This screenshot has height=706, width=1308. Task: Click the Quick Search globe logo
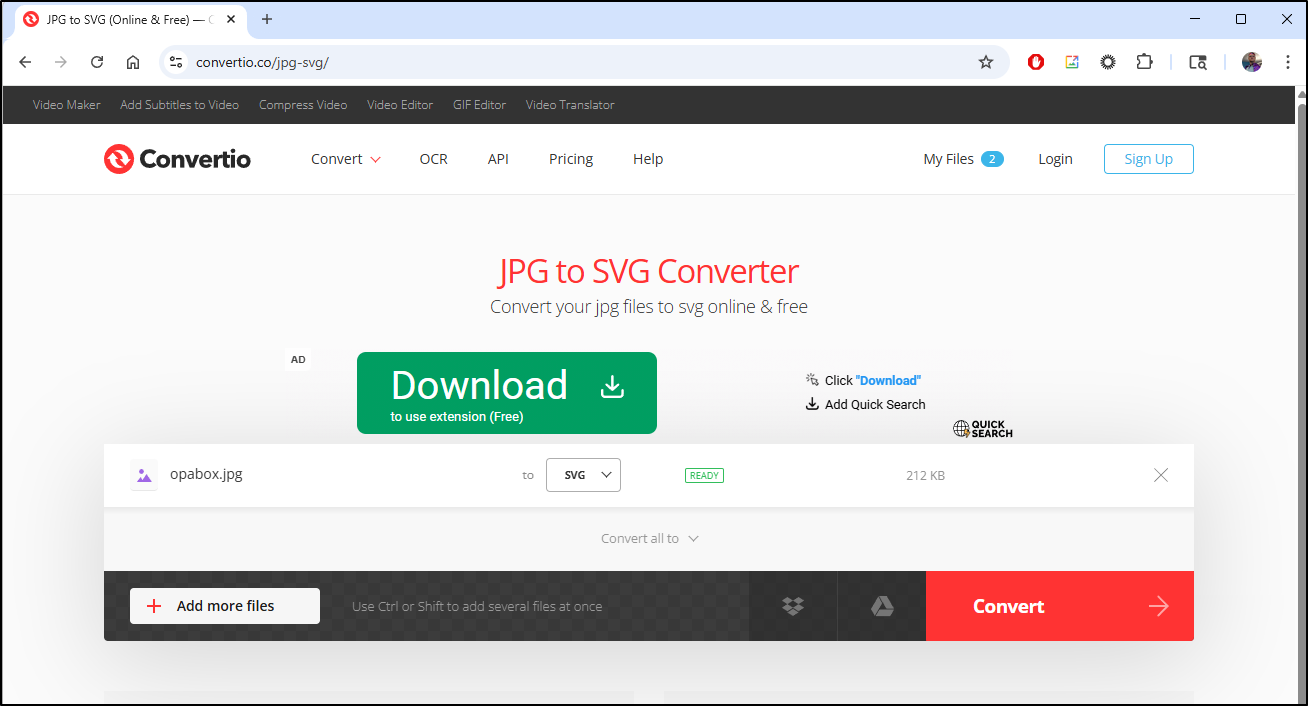pyautogui.click(x=983, y=428)
